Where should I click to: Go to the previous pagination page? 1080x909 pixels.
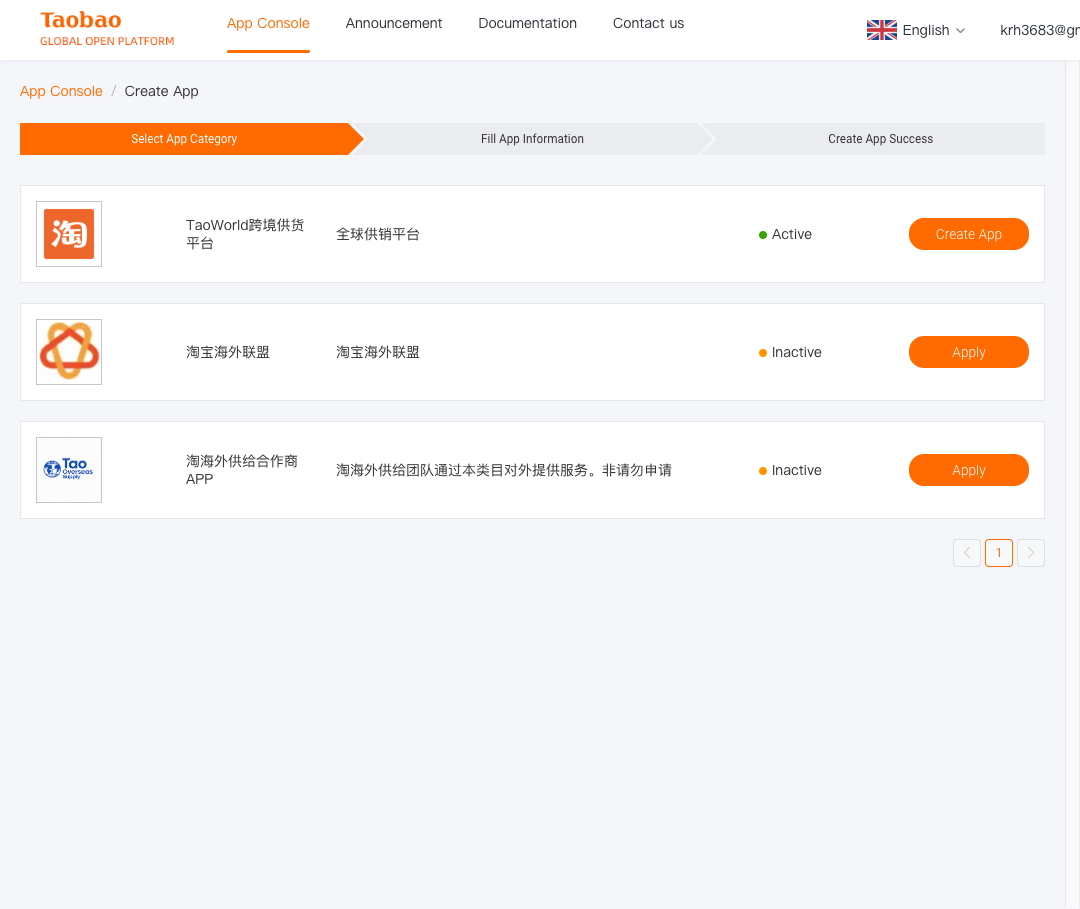967,553
